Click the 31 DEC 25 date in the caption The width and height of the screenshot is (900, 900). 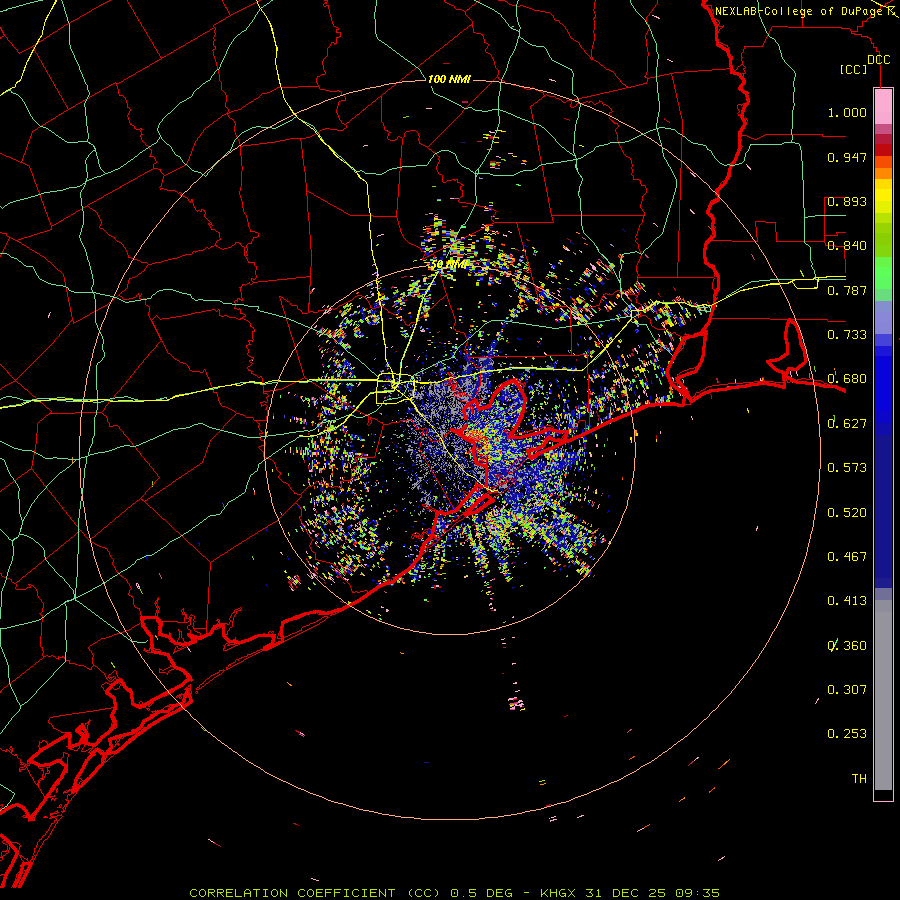pos(626,893)
